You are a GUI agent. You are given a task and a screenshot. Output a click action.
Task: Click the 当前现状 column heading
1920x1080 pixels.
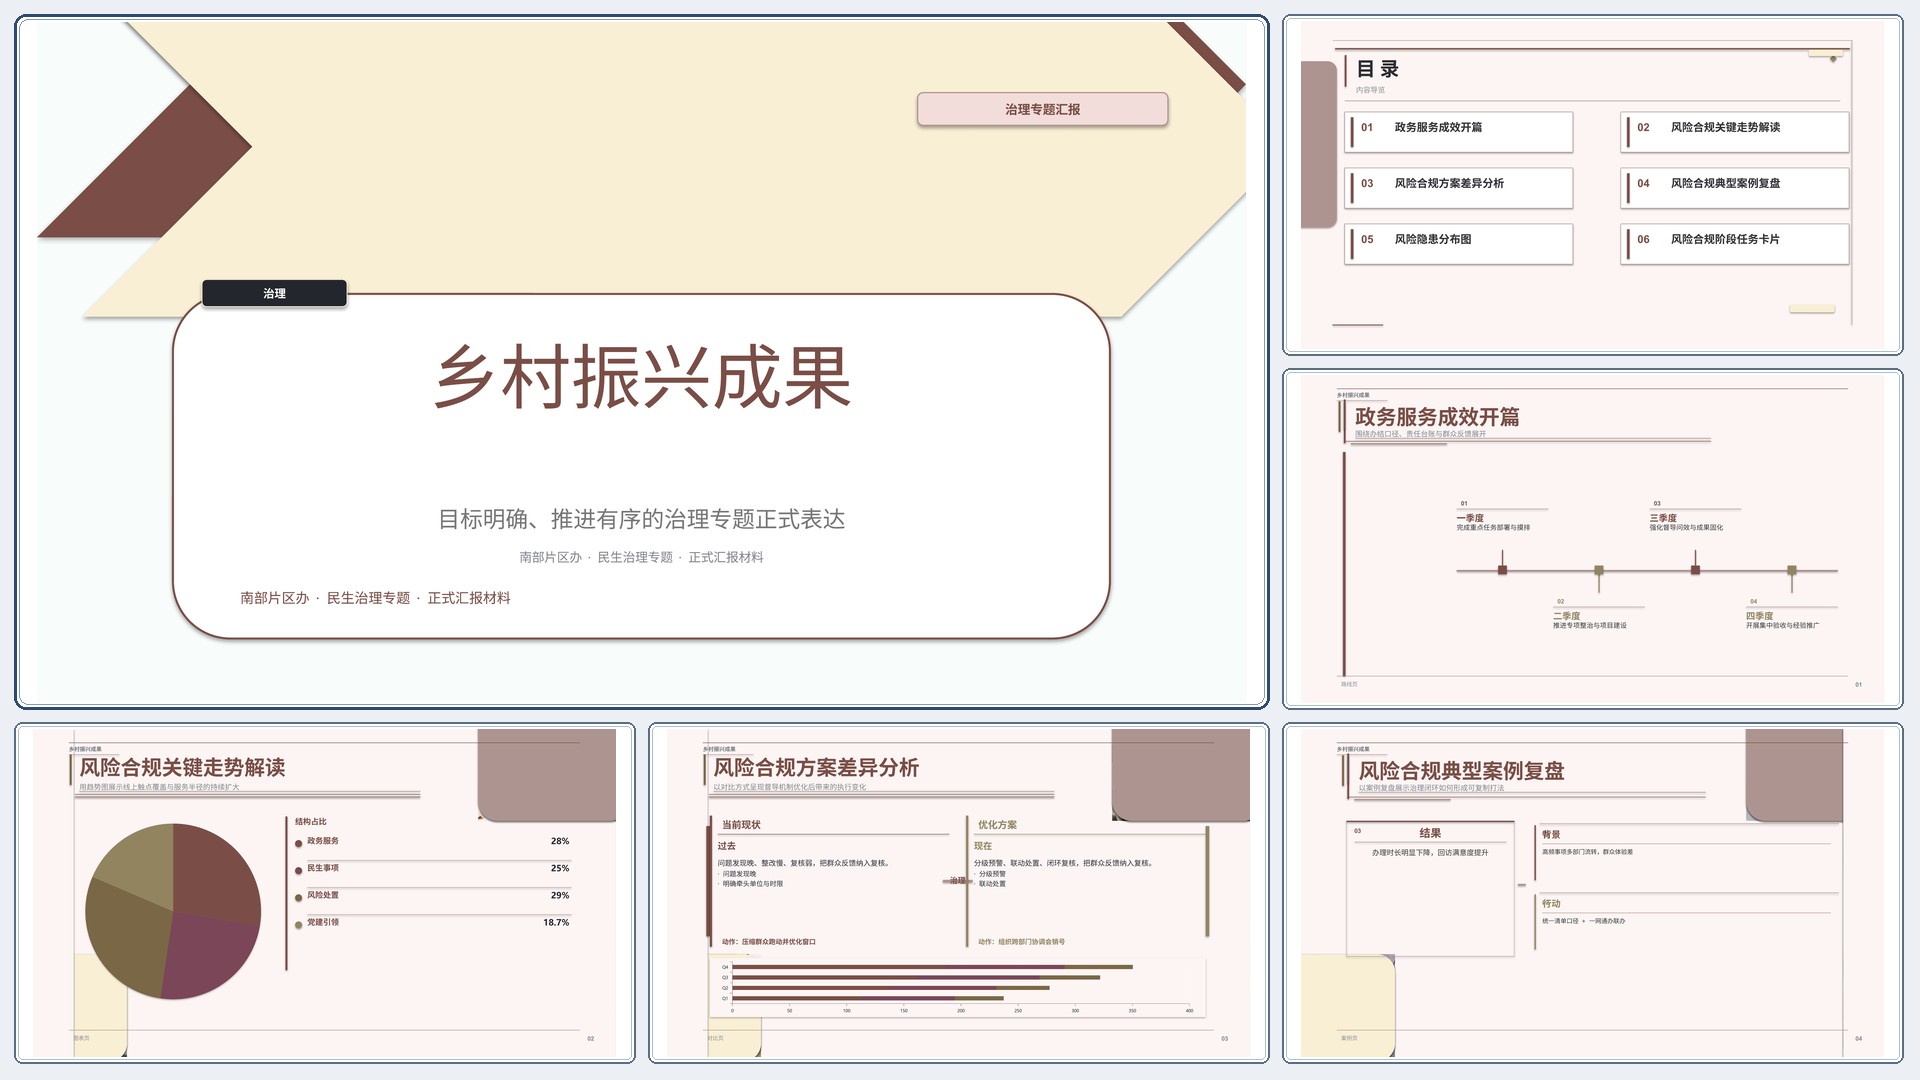(741, 825)
